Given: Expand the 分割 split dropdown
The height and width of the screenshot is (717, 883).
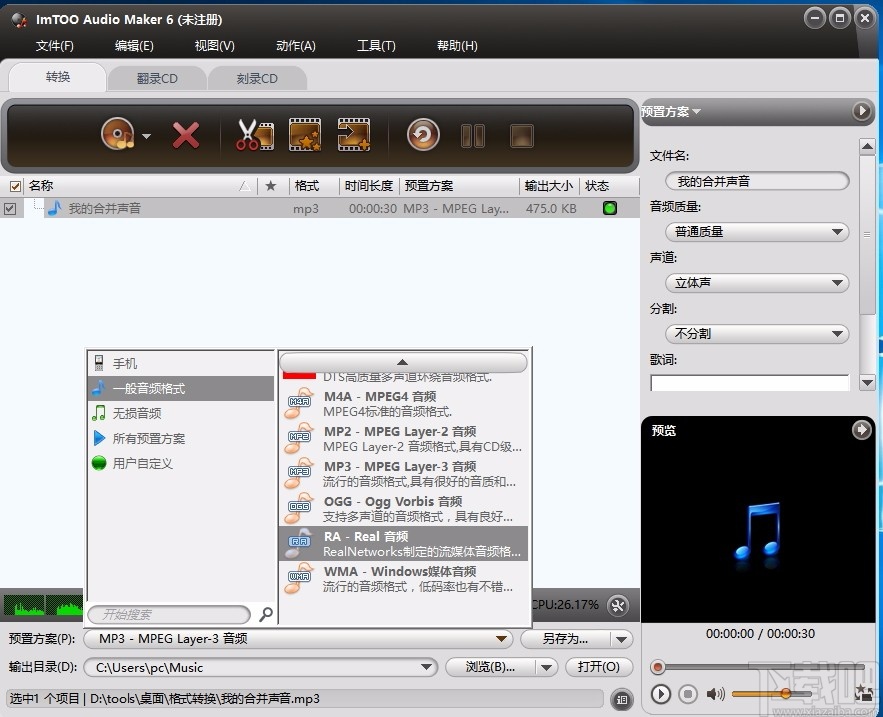Looking at the screenshot, I should coord(756,333).
